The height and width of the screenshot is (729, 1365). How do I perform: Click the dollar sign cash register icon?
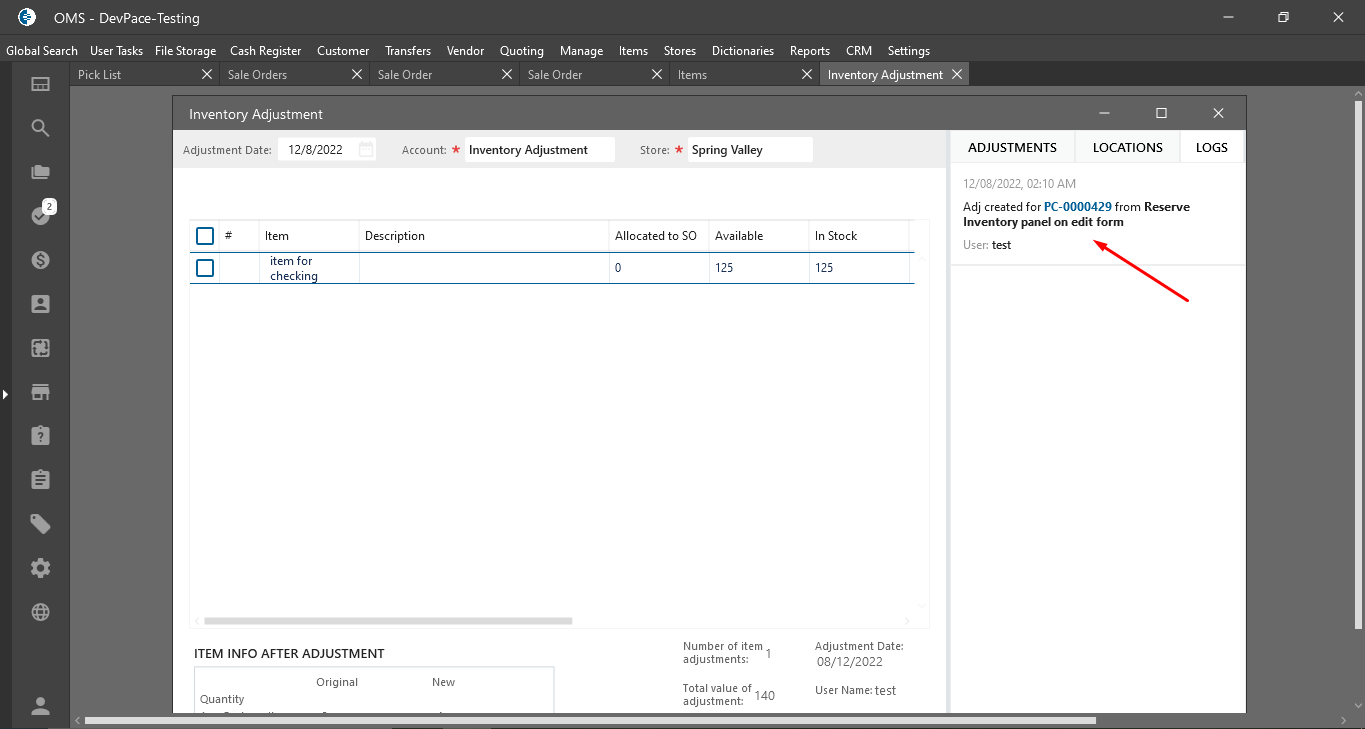click(x=40, y=260)
